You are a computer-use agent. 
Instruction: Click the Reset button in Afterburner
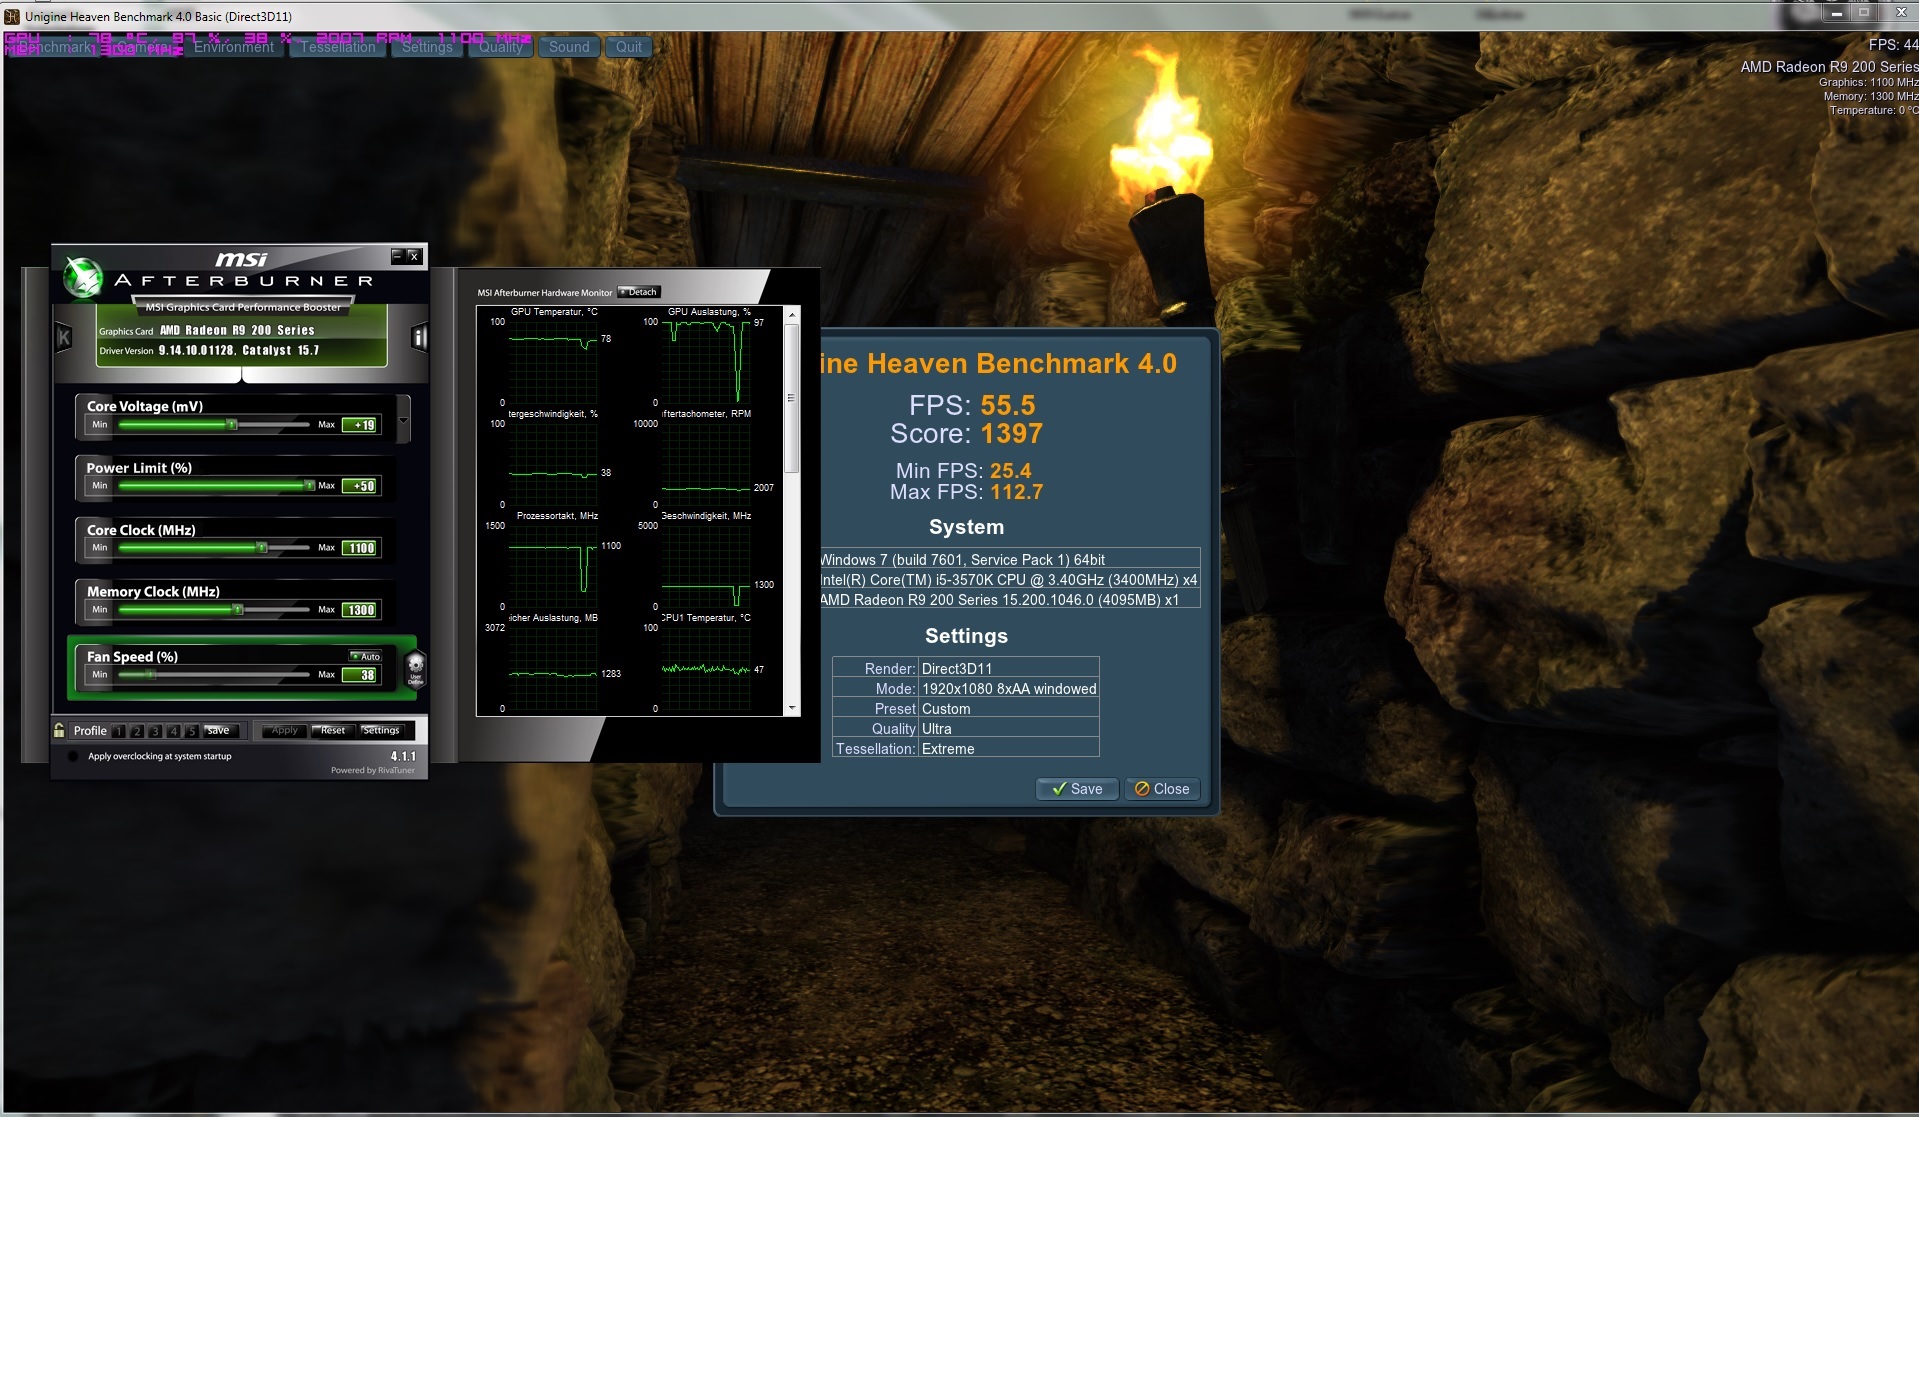coord(332,730)
